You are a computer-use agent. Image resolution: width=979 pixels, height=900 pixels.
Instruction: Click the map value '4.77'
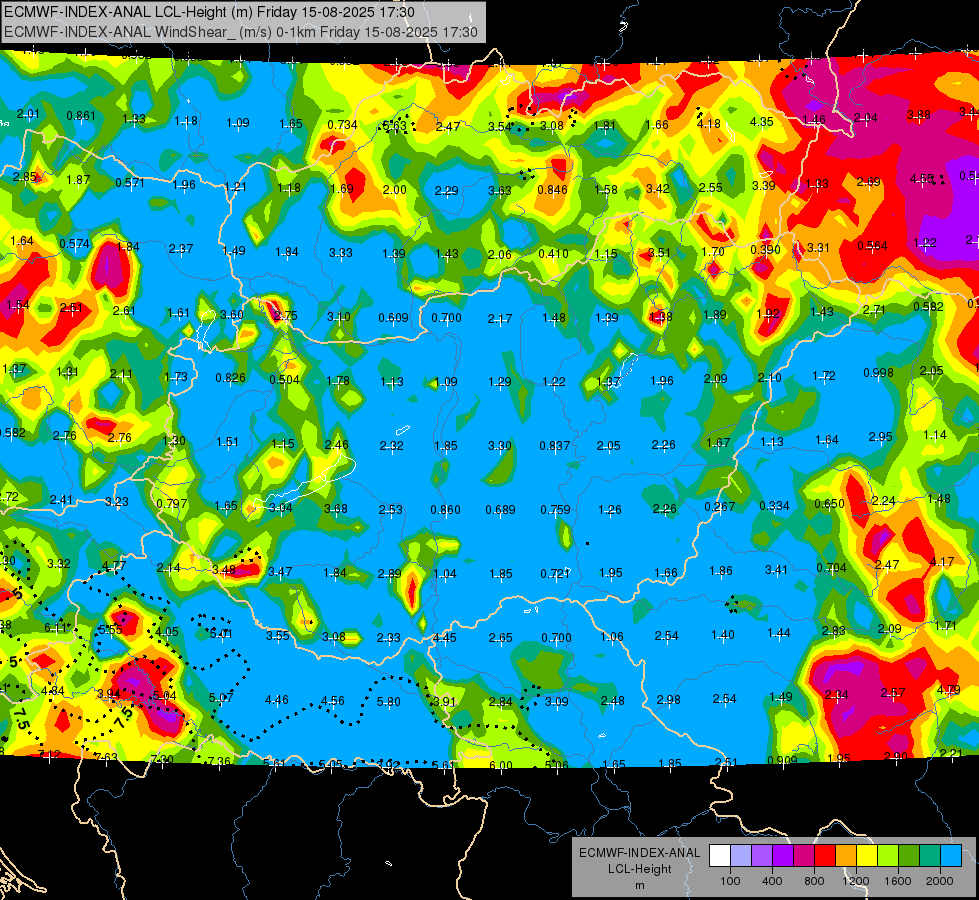114,566
